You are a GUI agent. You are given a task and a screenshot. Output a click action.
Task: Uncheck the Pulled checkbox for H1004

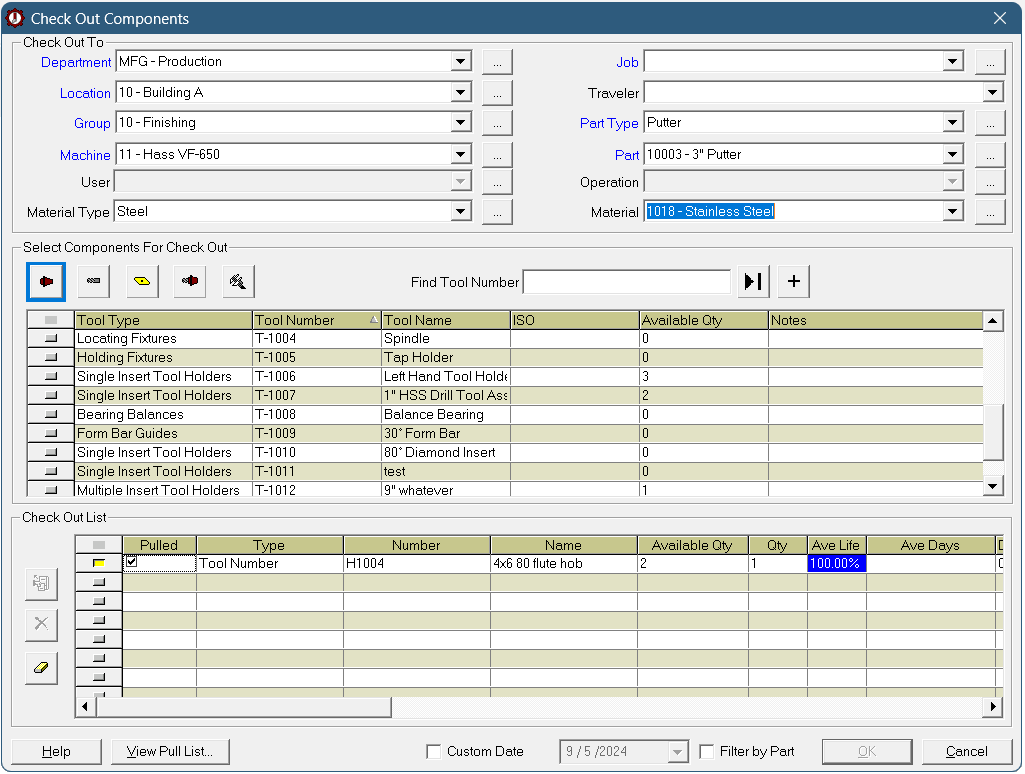coord(131,563)
